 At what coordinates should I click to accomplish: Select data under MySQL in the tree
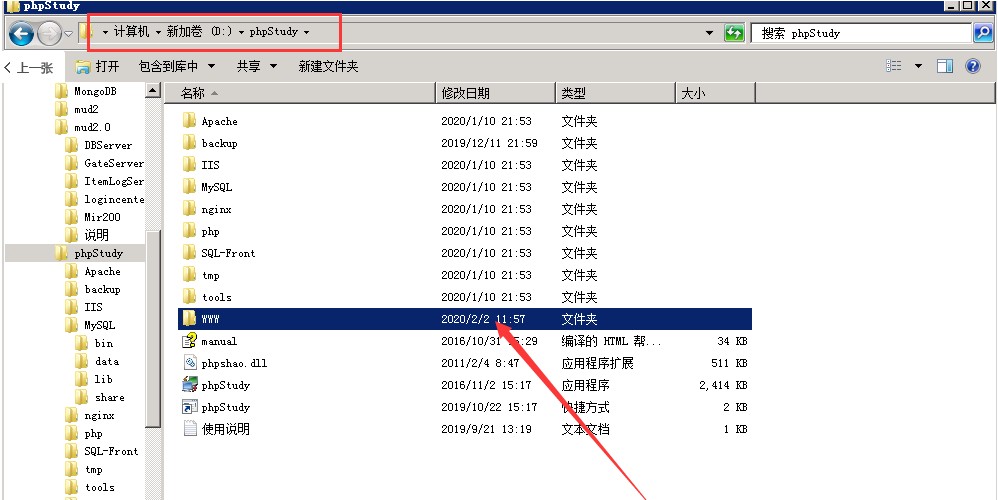point(106,361)
